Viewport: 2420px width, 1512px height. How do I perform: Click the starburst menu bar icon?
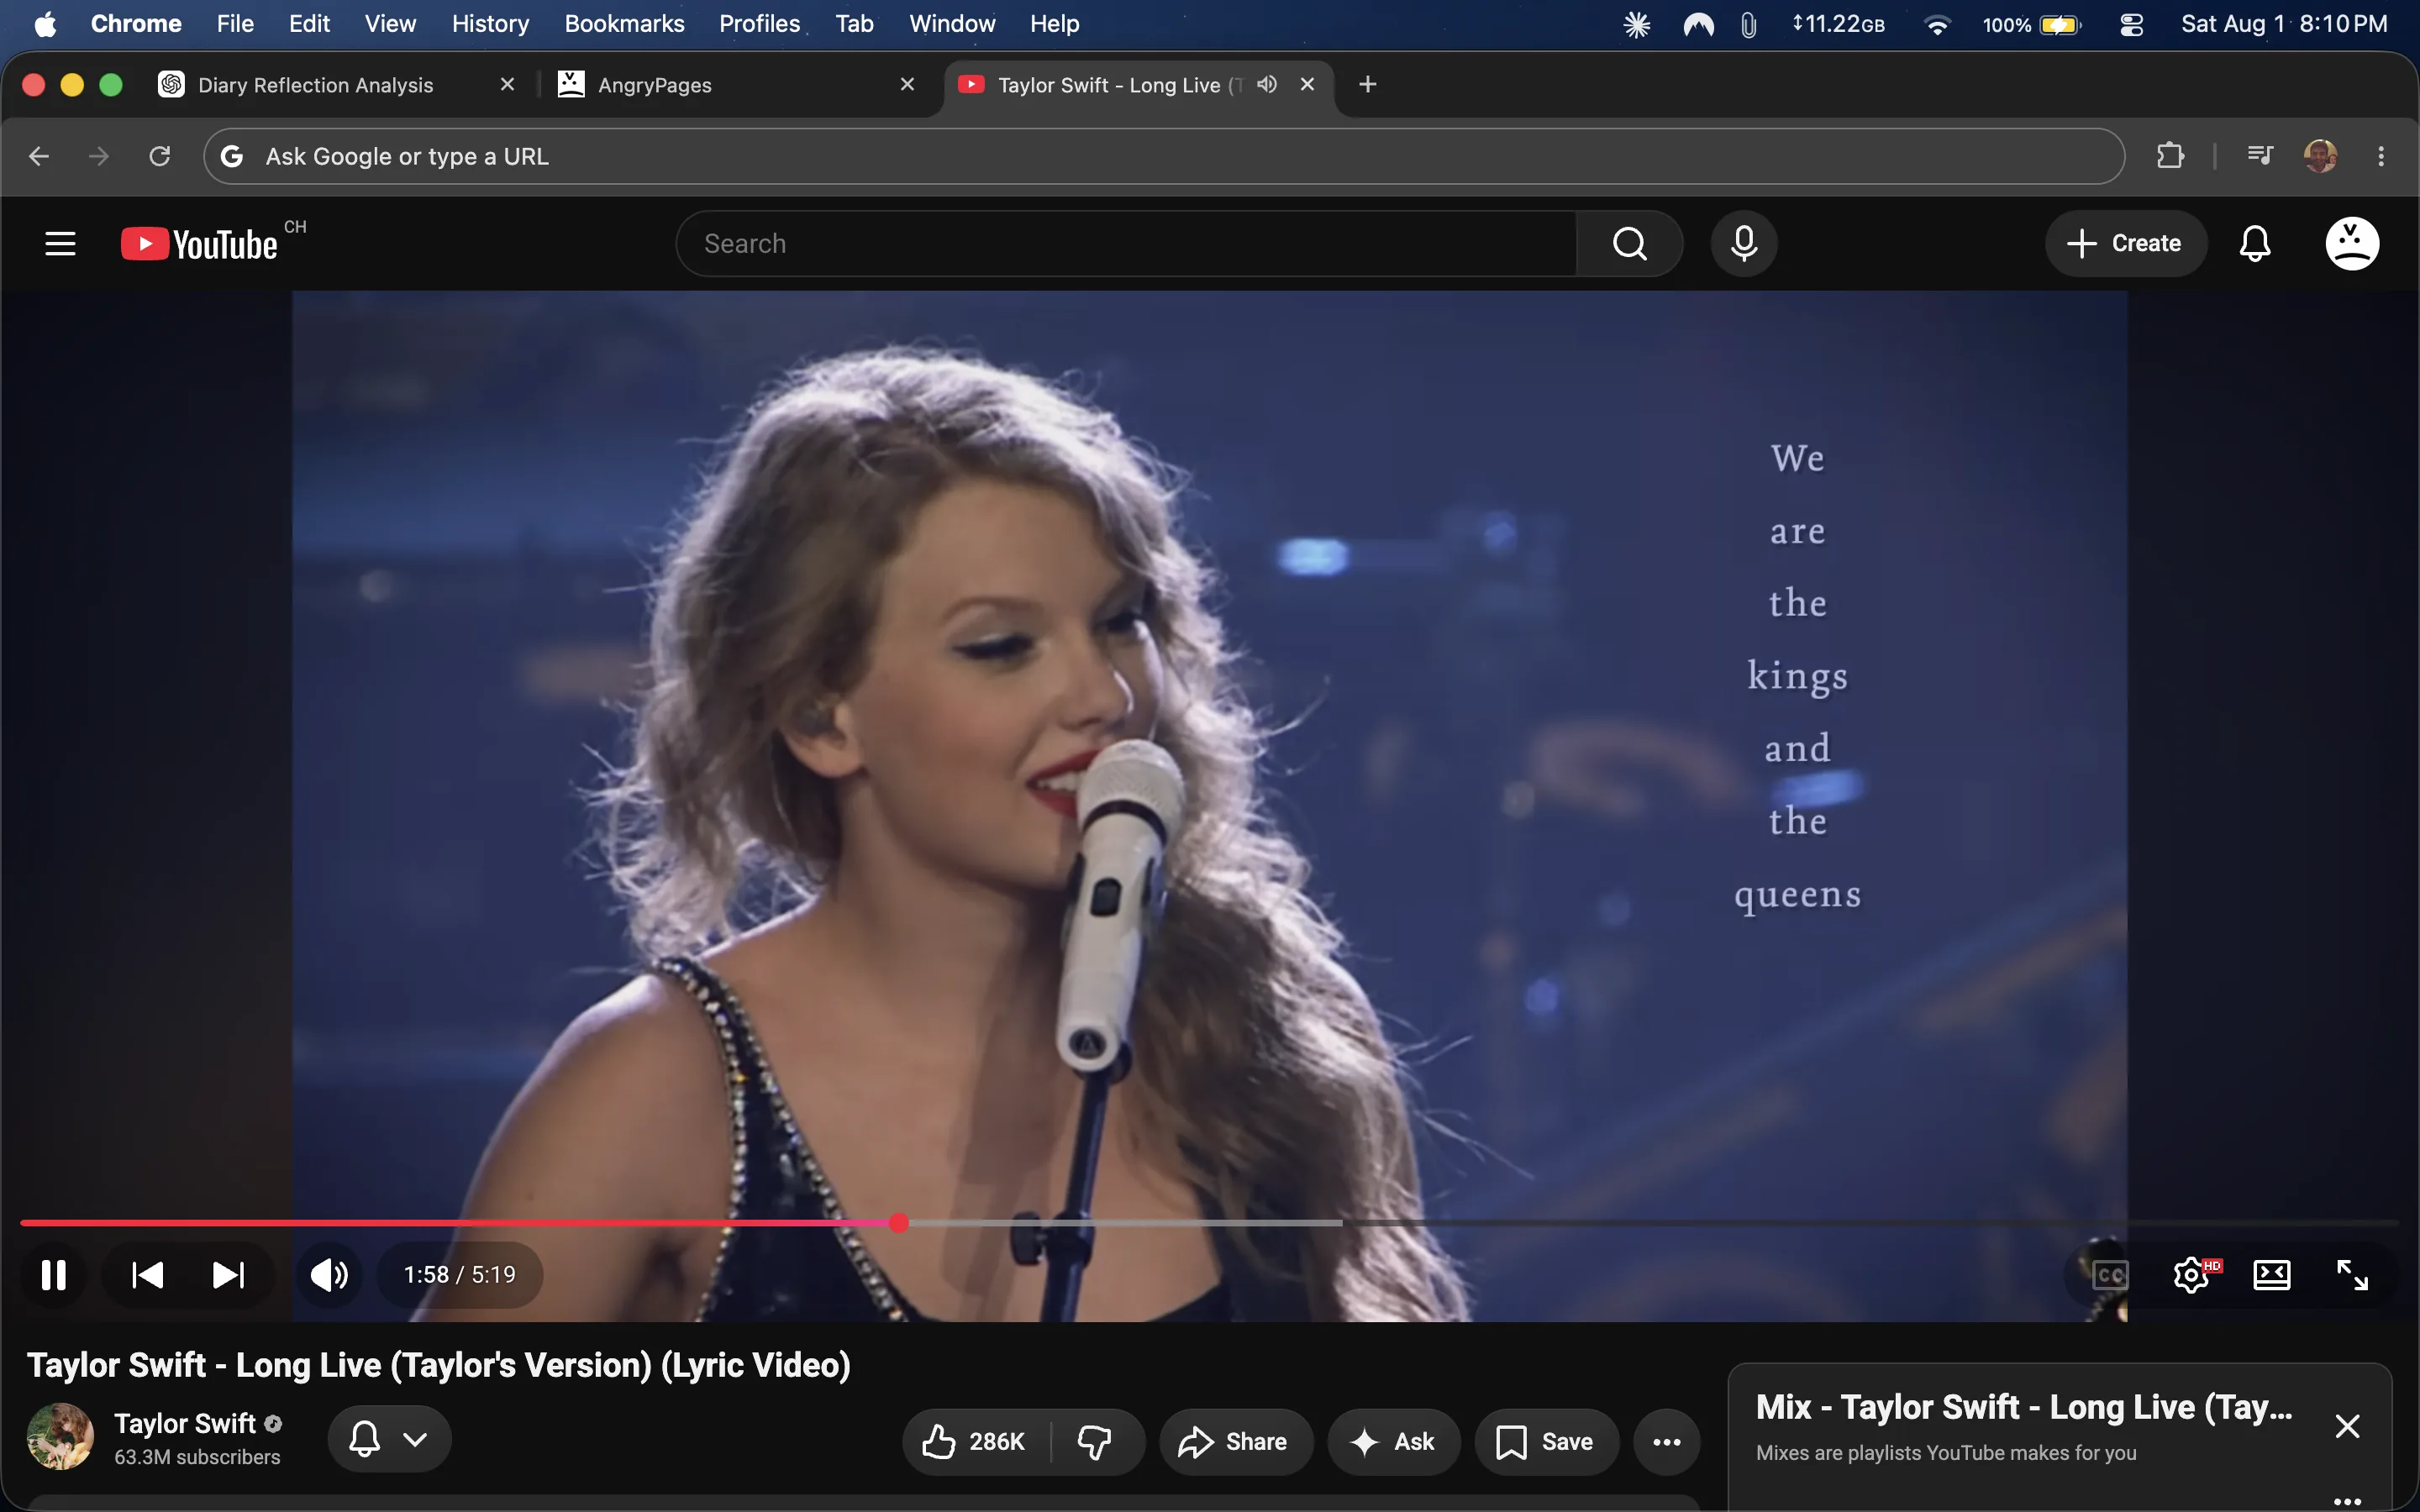coord(1637,24)
